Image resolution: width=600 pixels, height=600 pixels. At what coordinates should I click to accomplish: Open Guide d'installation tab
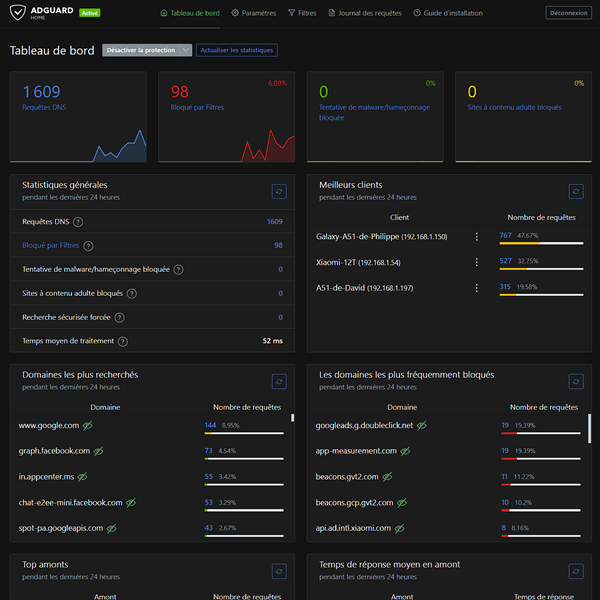448,13
